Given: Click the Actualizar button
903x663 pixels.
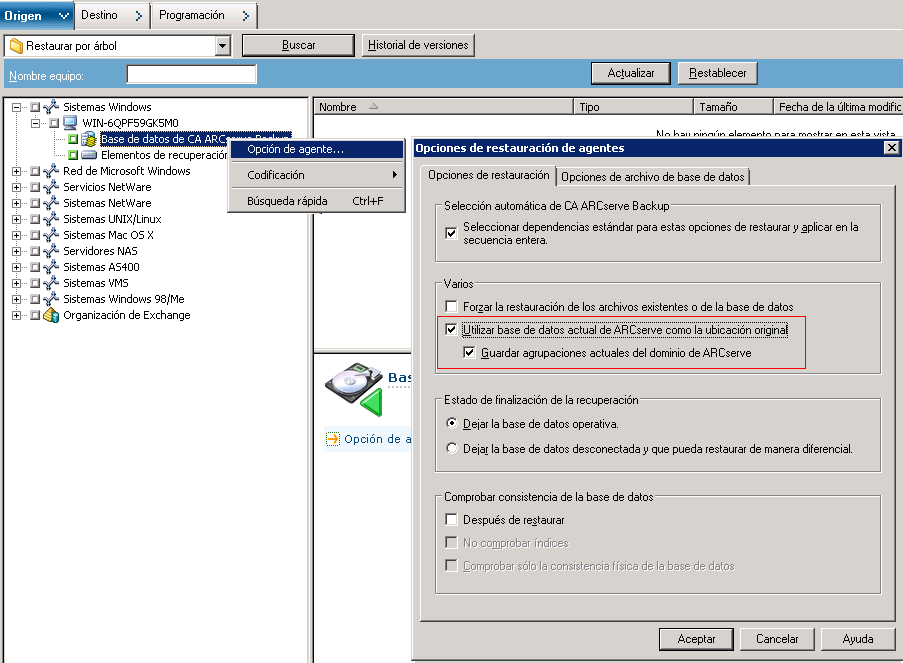Looking at the screenshot, I should (x=631, y=73).
